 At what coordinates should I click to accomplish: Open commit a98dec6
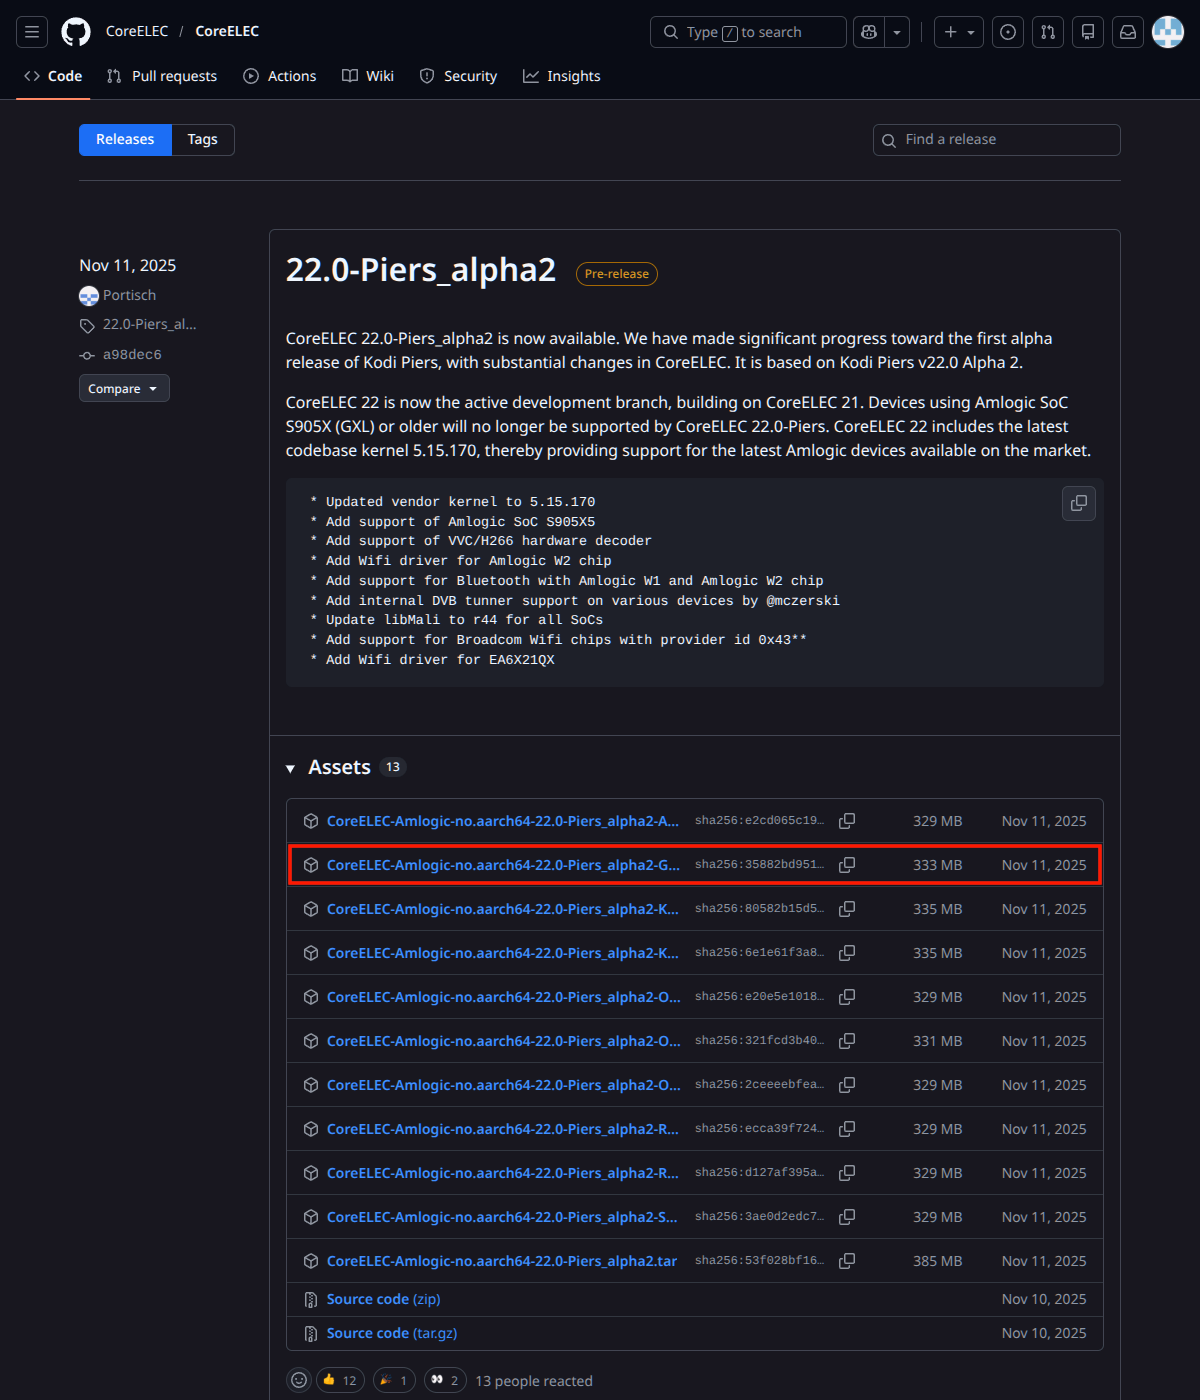[132, 354]
